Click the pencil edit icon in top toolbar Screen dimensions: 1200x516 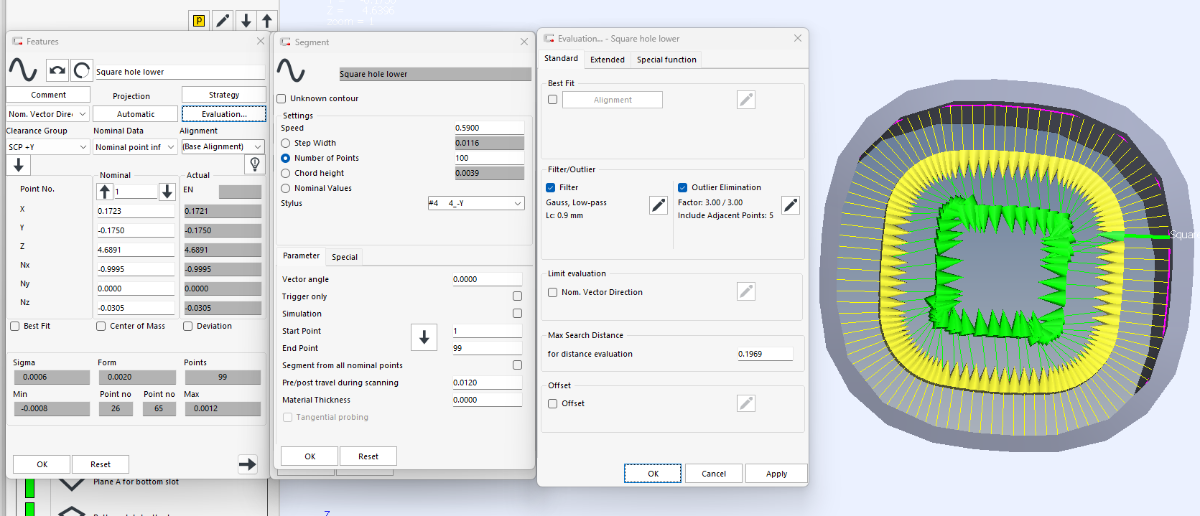click(223, 20)
